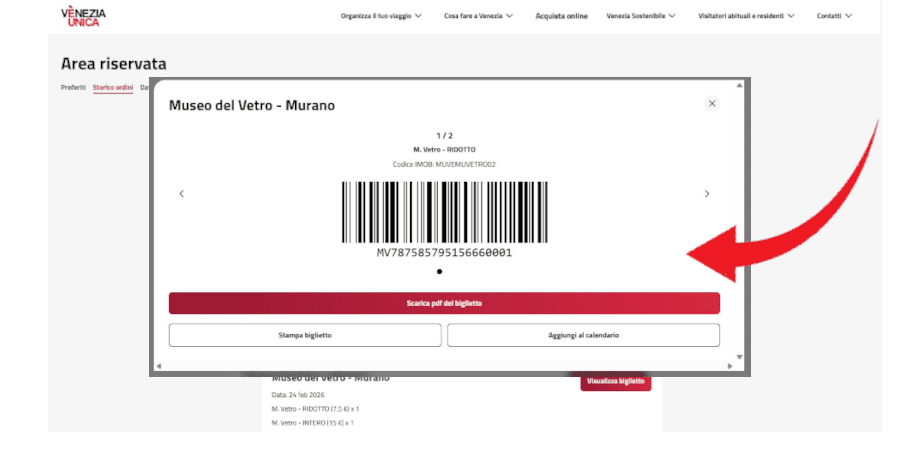
Task: Open the Contatti dropdown menu
Action: point(834,16)
